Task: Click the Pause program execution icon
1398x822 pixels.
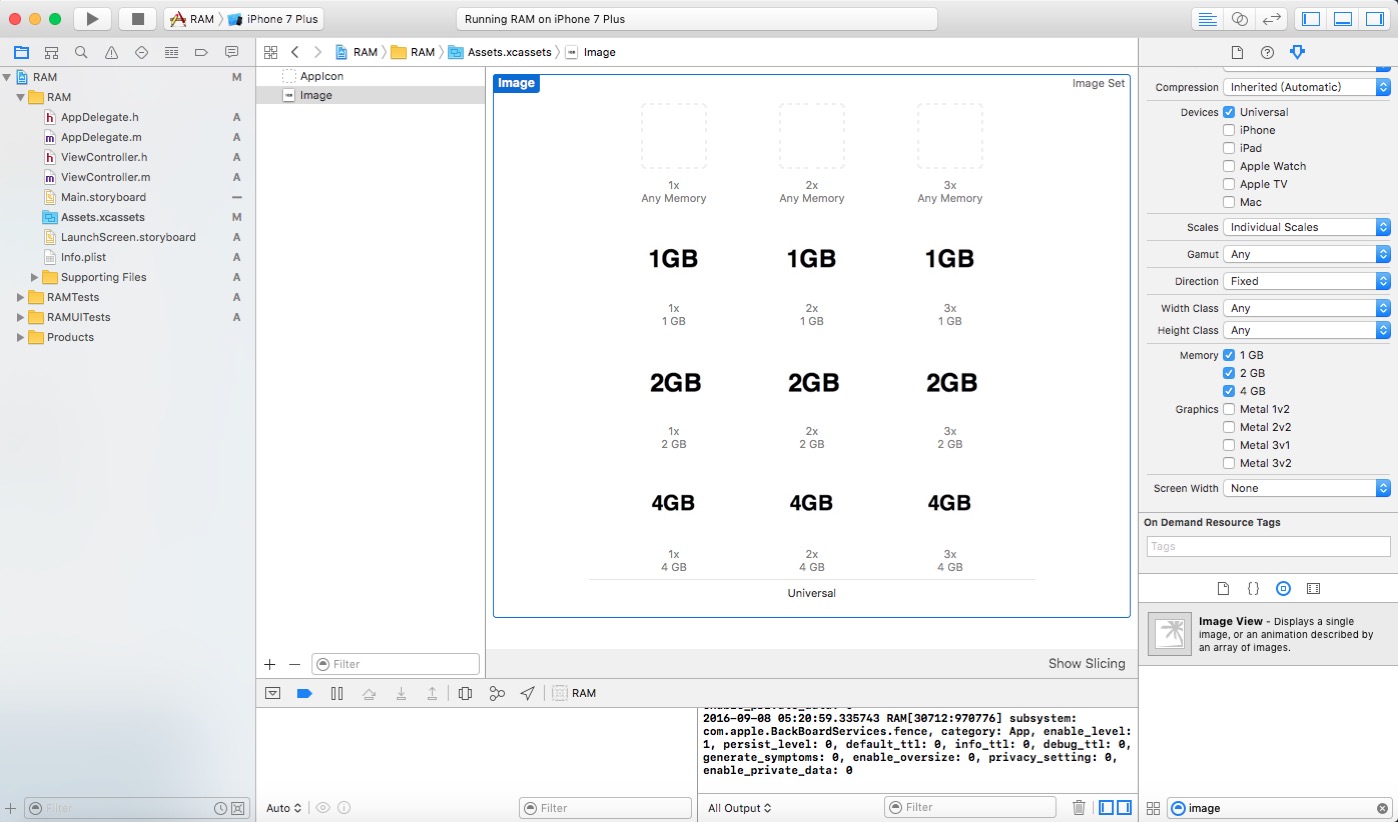Action: coord(337,693)
